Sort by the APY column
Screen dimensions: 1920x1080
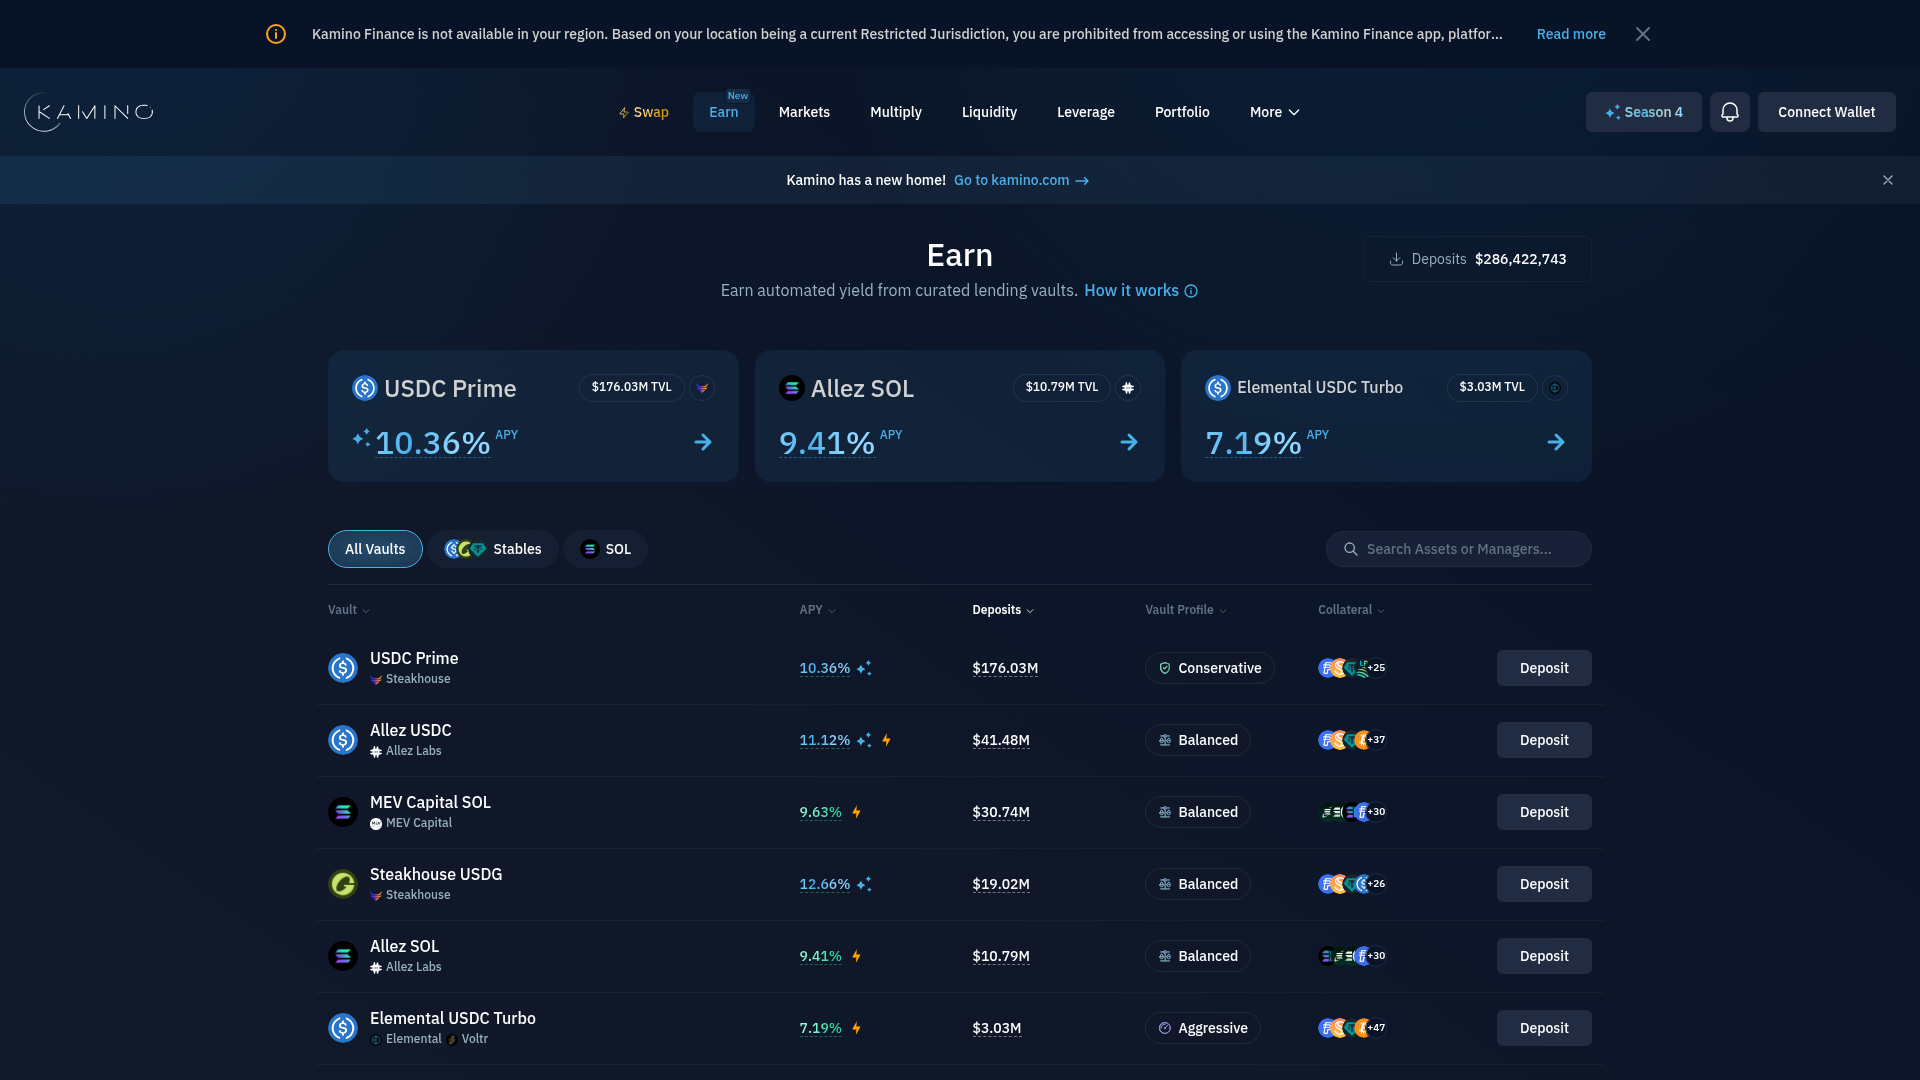point(817,610)
